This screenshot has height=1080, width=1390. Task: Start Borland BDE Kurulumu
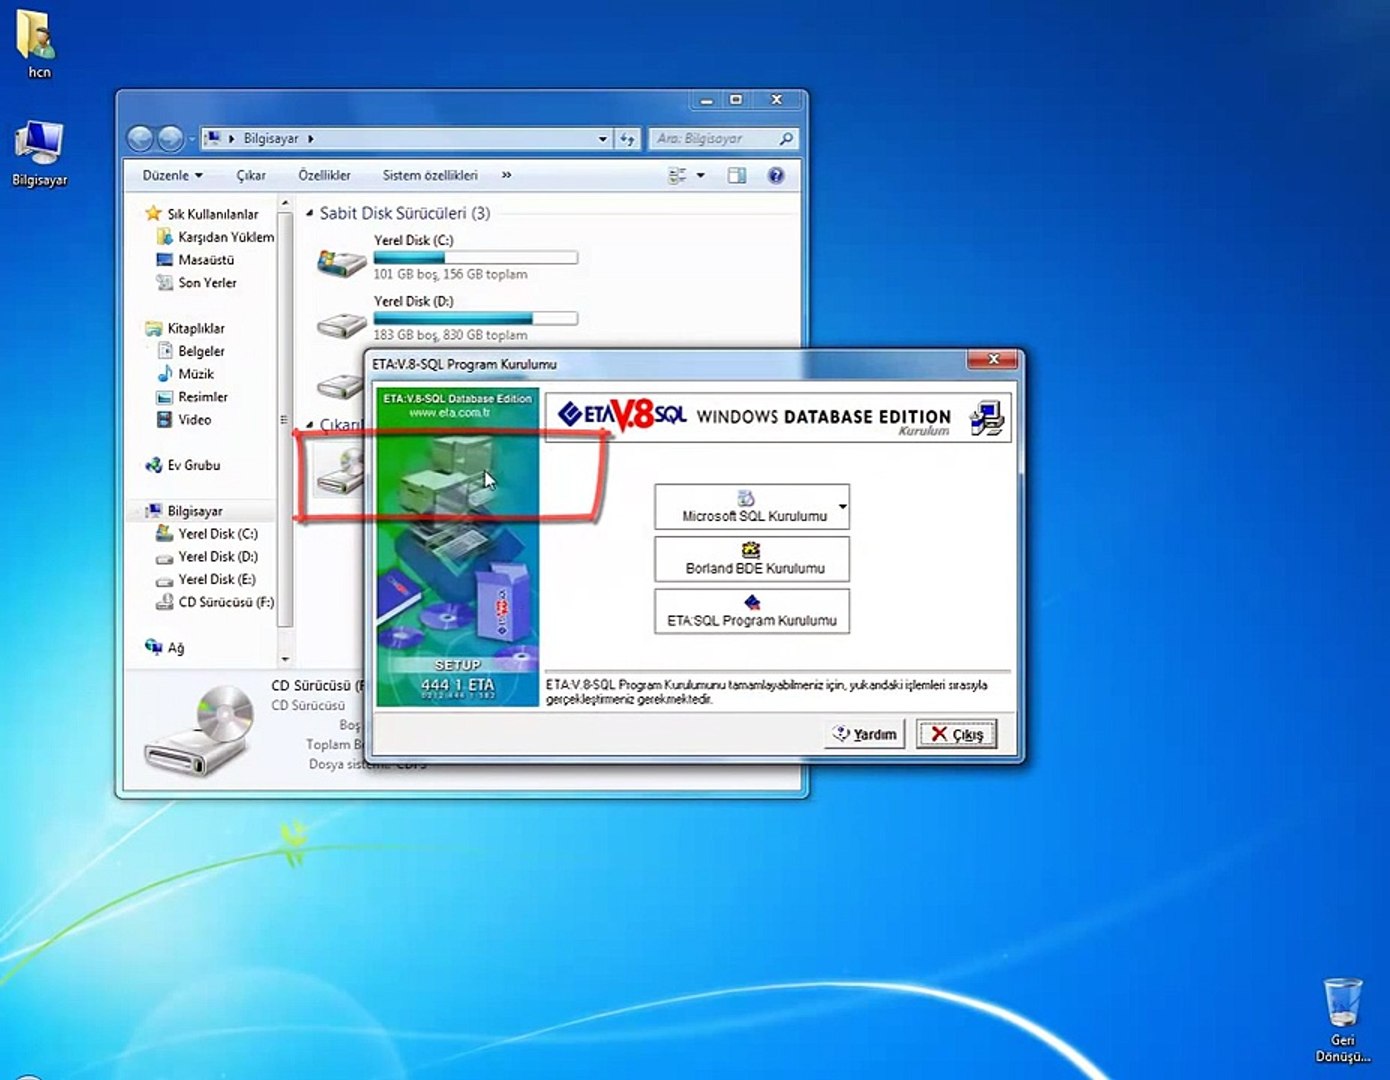click(x=752, y=559)
